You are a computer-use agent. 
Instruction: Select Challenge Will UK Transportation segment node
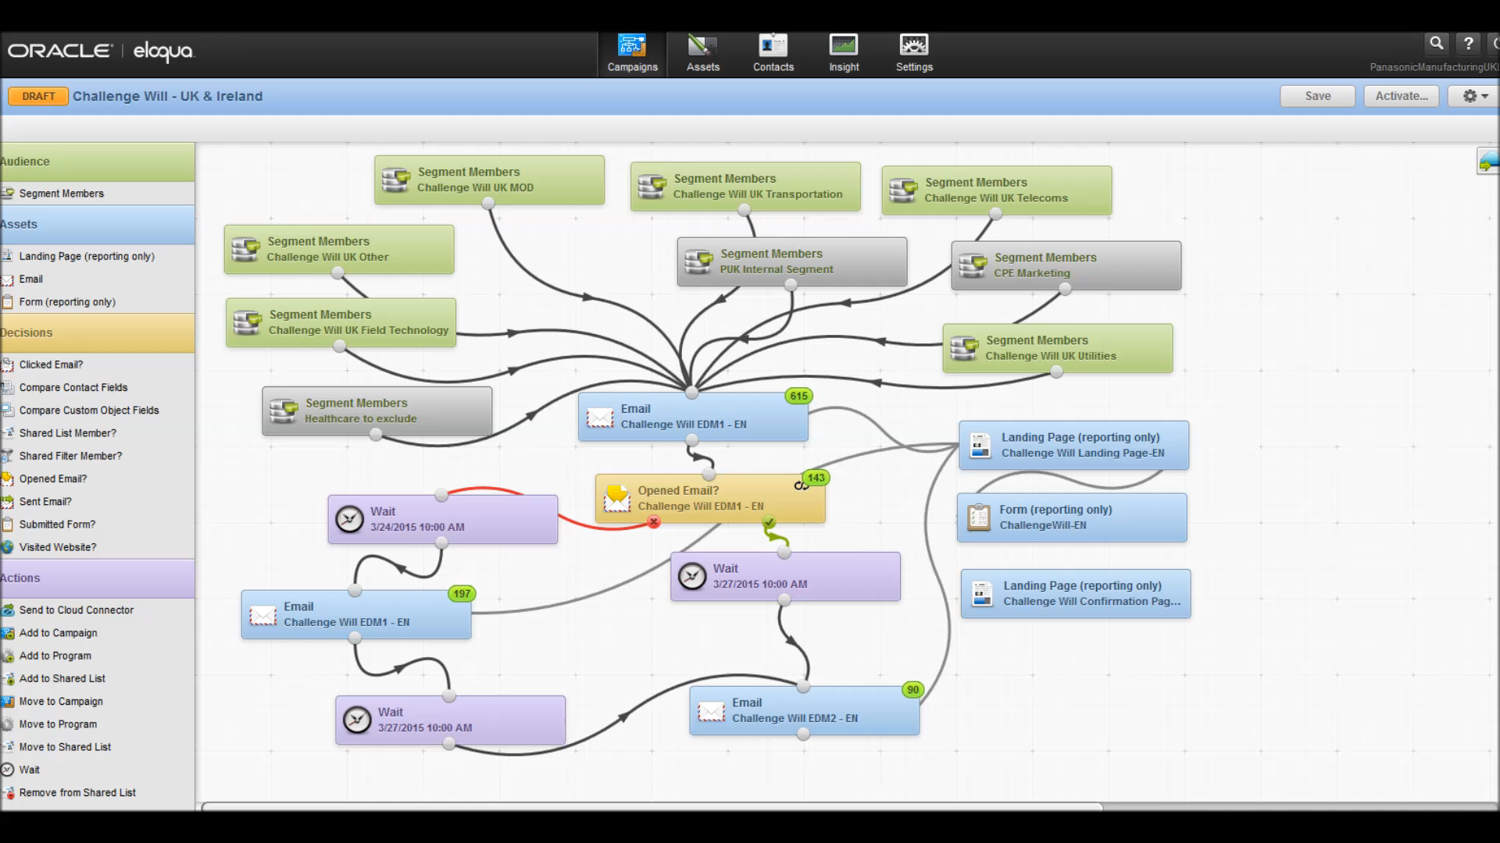click(745, 186)
